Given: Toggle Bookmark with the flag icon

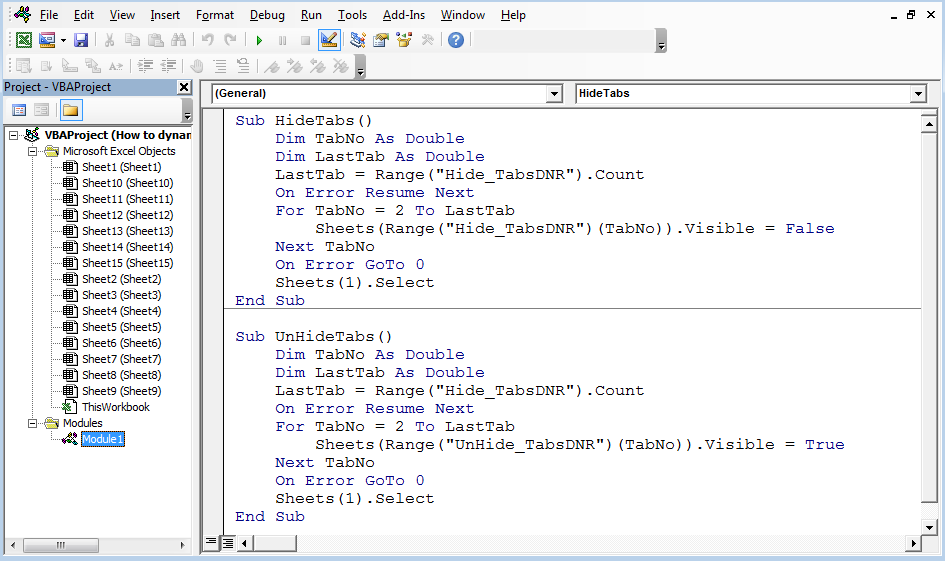Looking at the screenshot, I should coord(272,66).
